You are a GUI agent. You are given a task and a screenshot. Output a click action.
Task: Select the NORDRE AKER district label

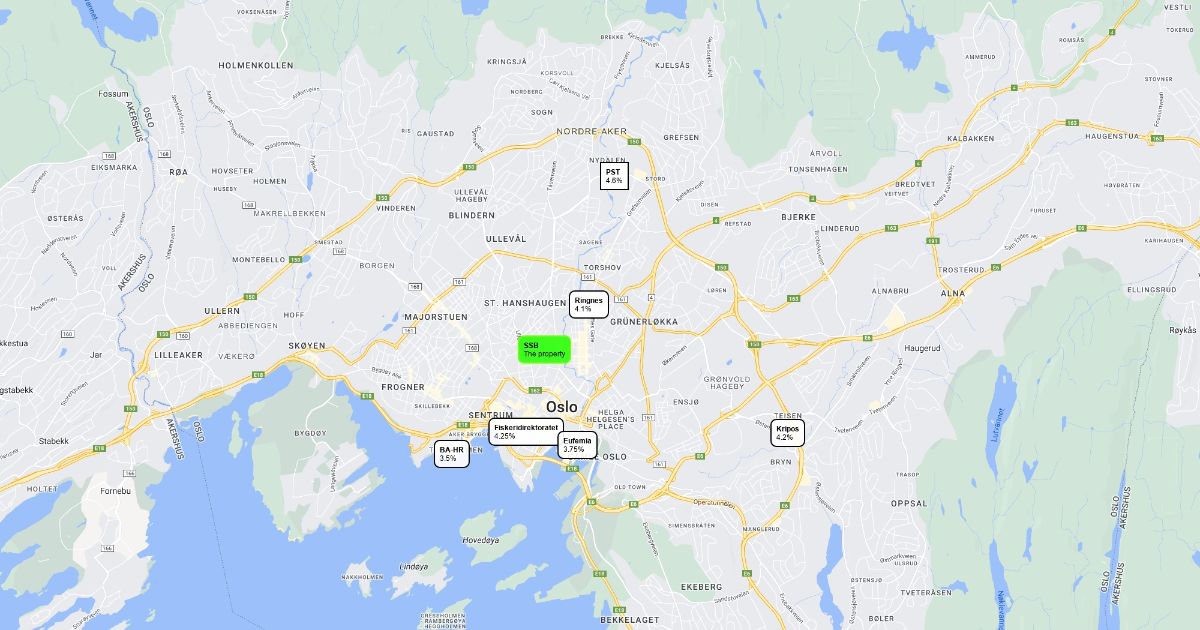pos(591,131)
